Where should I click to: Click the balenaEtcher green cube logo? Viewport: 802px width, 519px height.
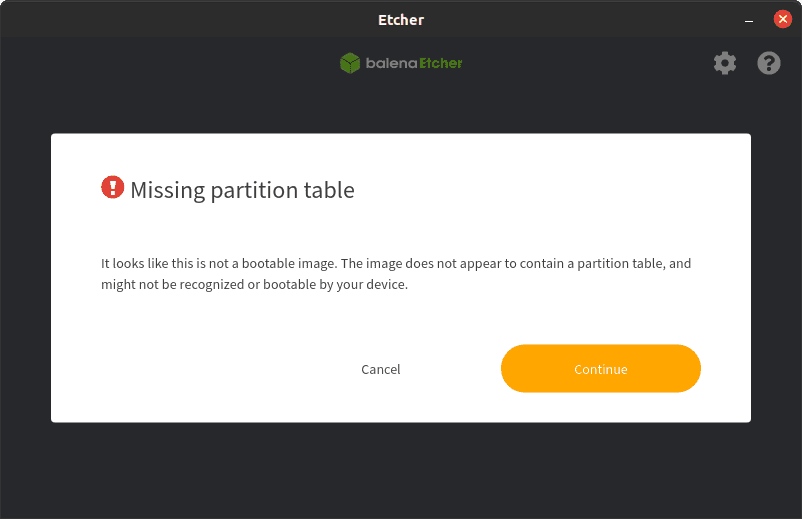349,64
